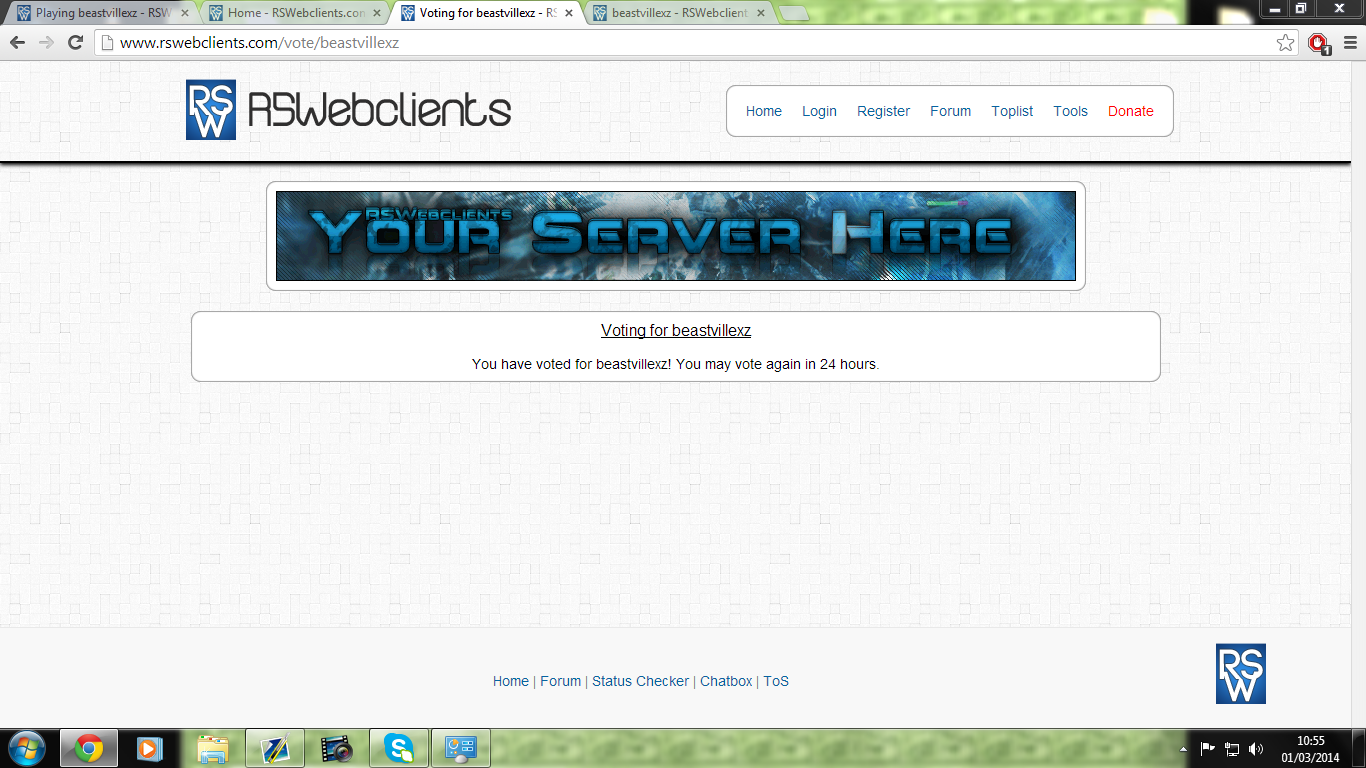Image resolution: width=1366 pixels, height=768 pixels.
Task: Click the red Donate link
Action: [x=1131, y=111]
